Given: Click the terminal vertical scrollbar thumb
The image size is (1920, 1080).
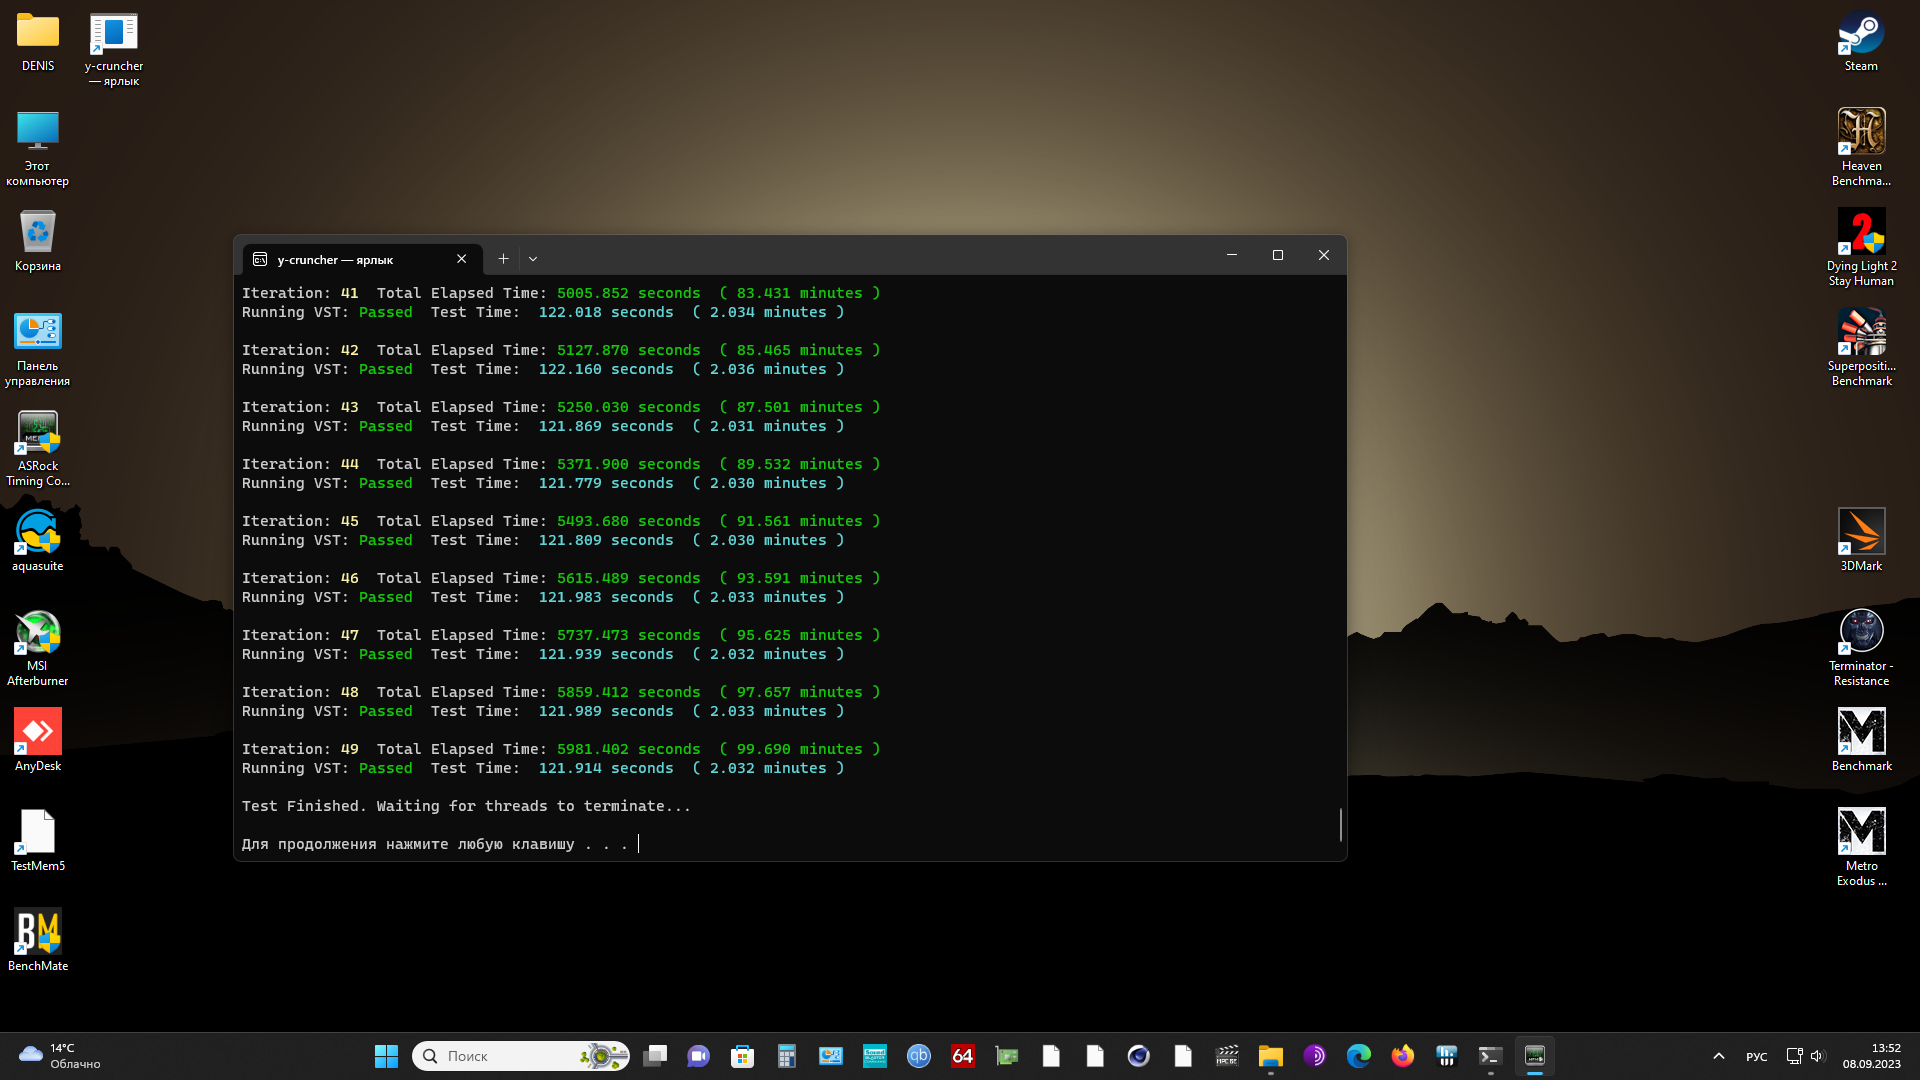Looking at the screenshot, I should (1340, 825).
